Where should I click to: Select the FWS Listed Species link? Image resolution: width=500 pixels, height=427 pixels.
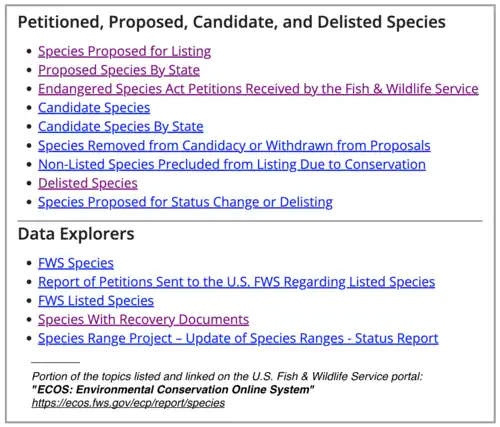(96, 301)
